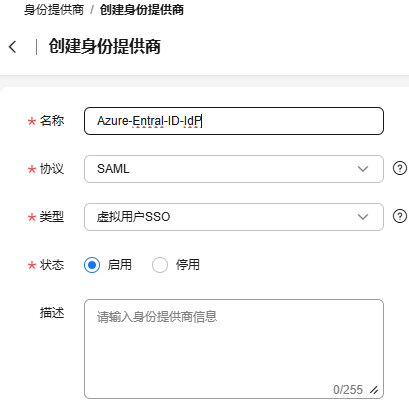The height and width of the screenshot is (411, 409).
Task: Click the description box resize handle
Action: point(374,390)
